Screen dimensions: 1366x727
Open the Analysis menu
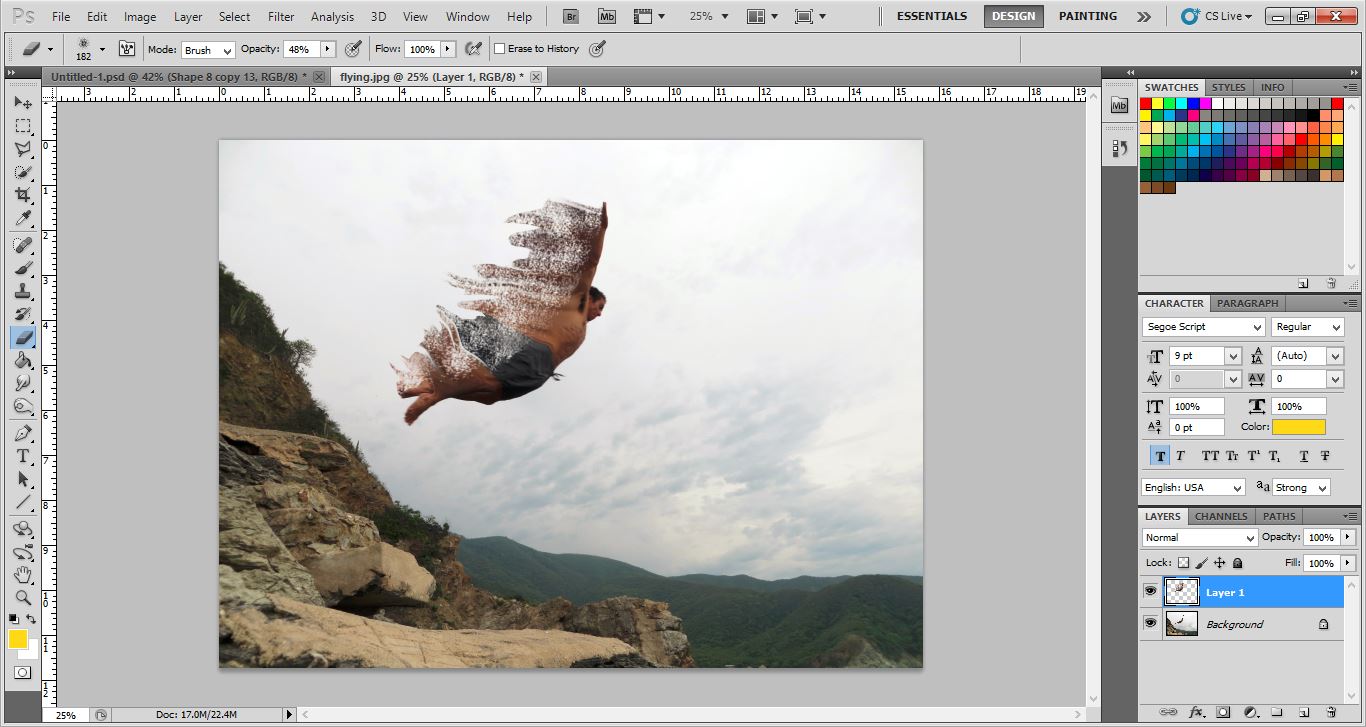click(332, 16)
